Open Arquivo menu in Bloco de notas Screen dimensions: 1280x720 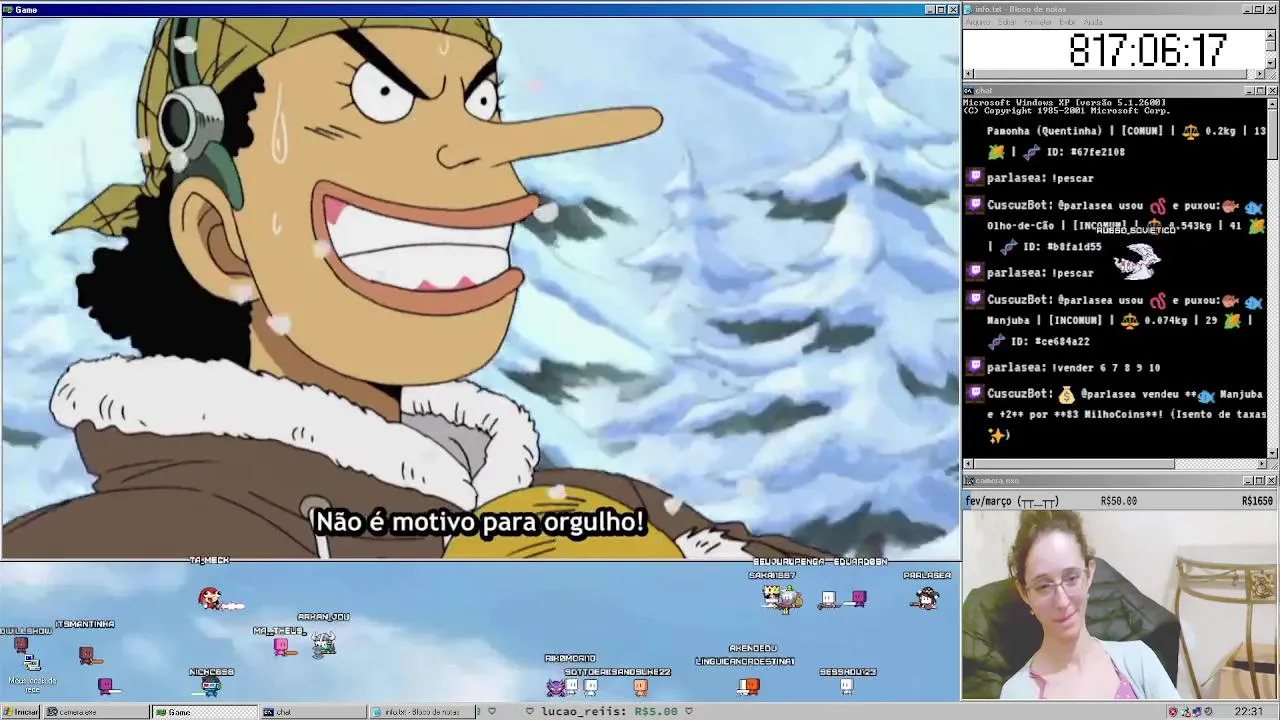(x=977, y=22)
